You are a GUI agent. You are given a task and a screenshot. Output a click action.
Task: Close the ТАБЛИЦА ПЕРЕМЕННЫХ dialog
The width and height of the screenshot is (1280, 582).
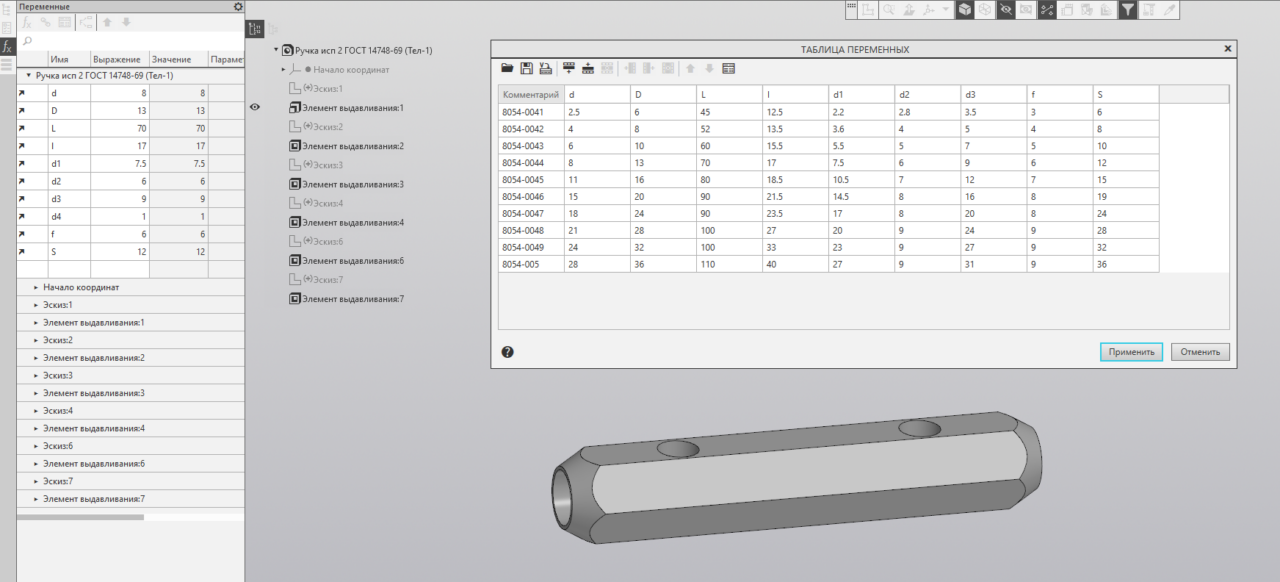[1228, 49]
